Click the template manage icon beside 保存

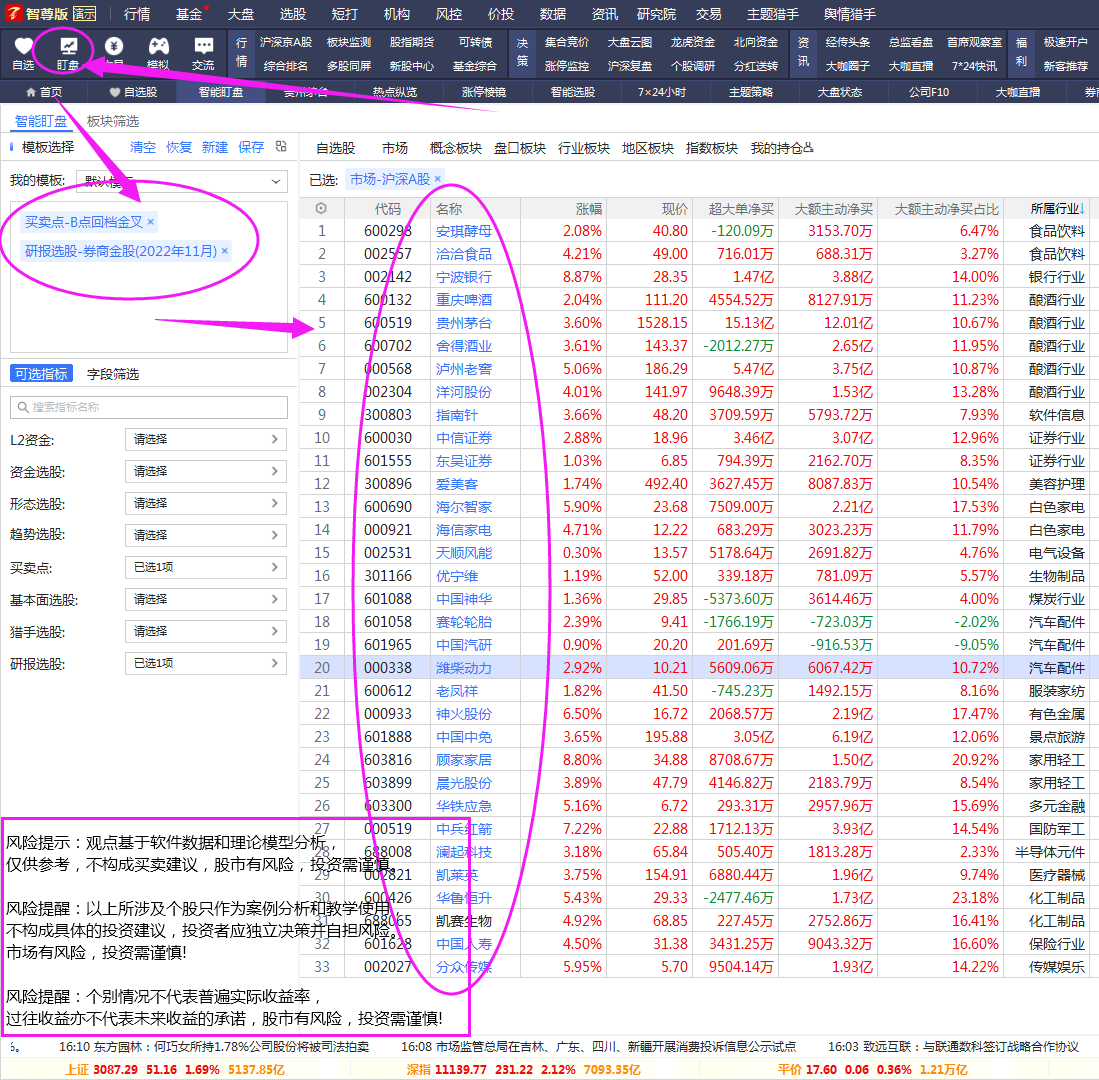(281, 146)
